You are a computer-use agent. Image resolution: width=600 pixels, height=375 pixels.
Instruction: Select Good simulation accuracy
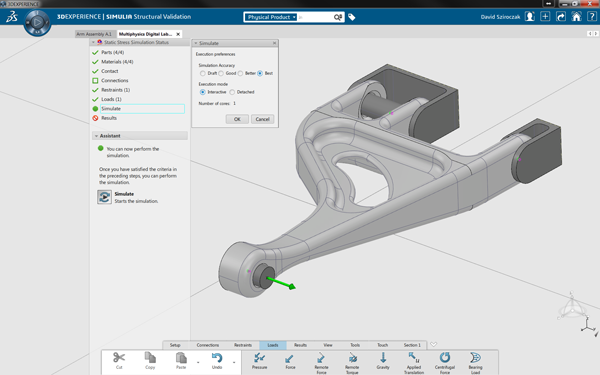tap(221, 73)
